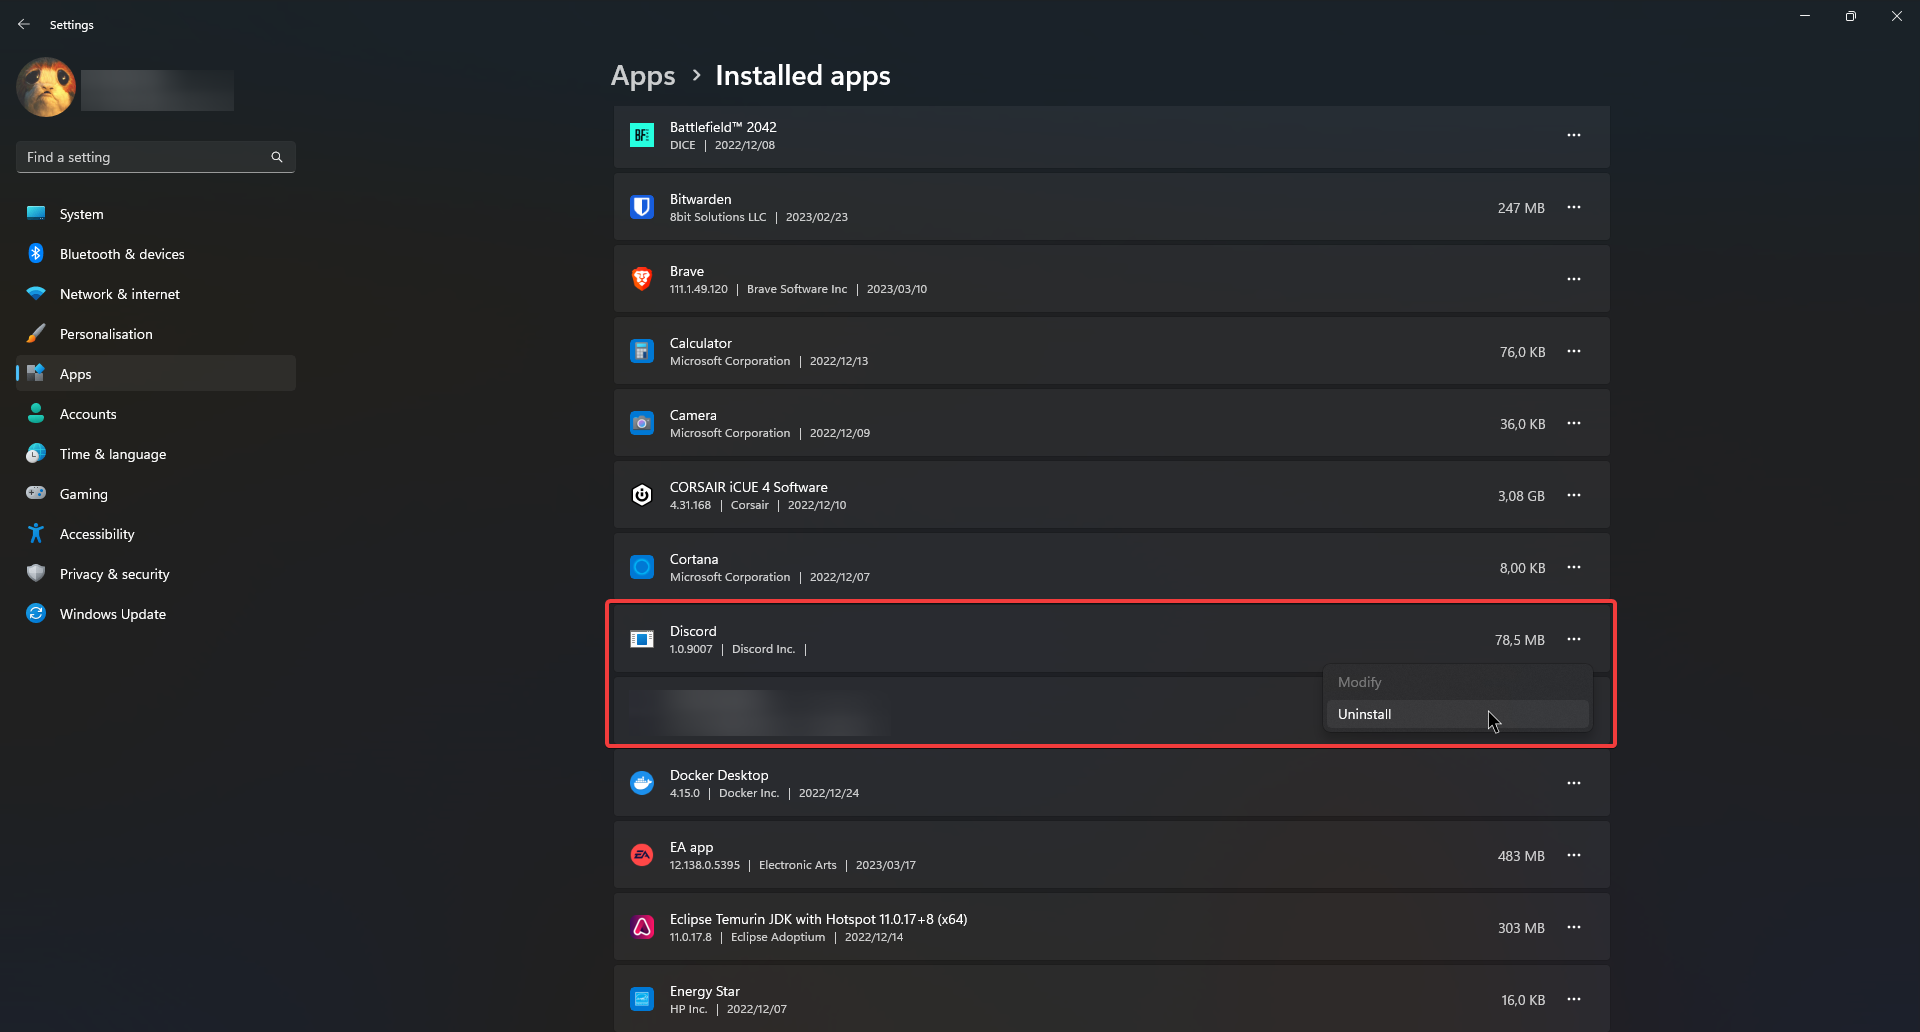Click the Apps breadcrumb link

coord(643,76)
